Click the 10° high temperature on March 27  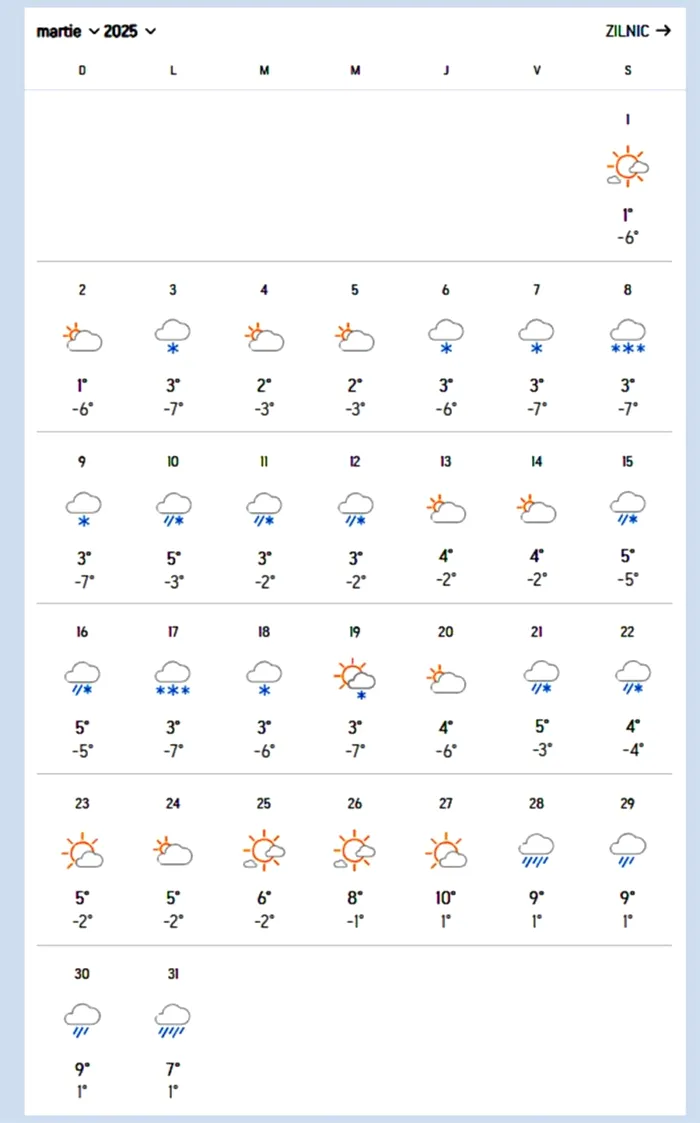(x=445, y=898)
